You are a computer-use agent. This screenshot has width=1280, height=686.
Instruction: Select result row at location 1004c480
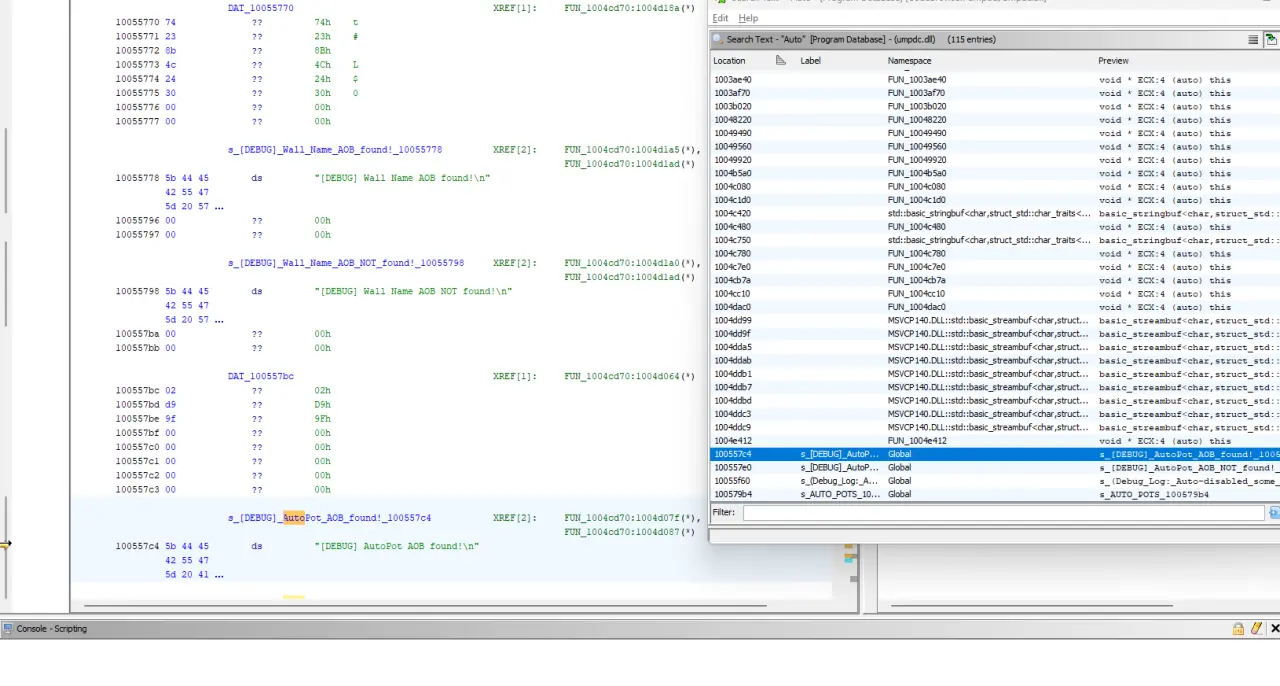tap(995, 227)
